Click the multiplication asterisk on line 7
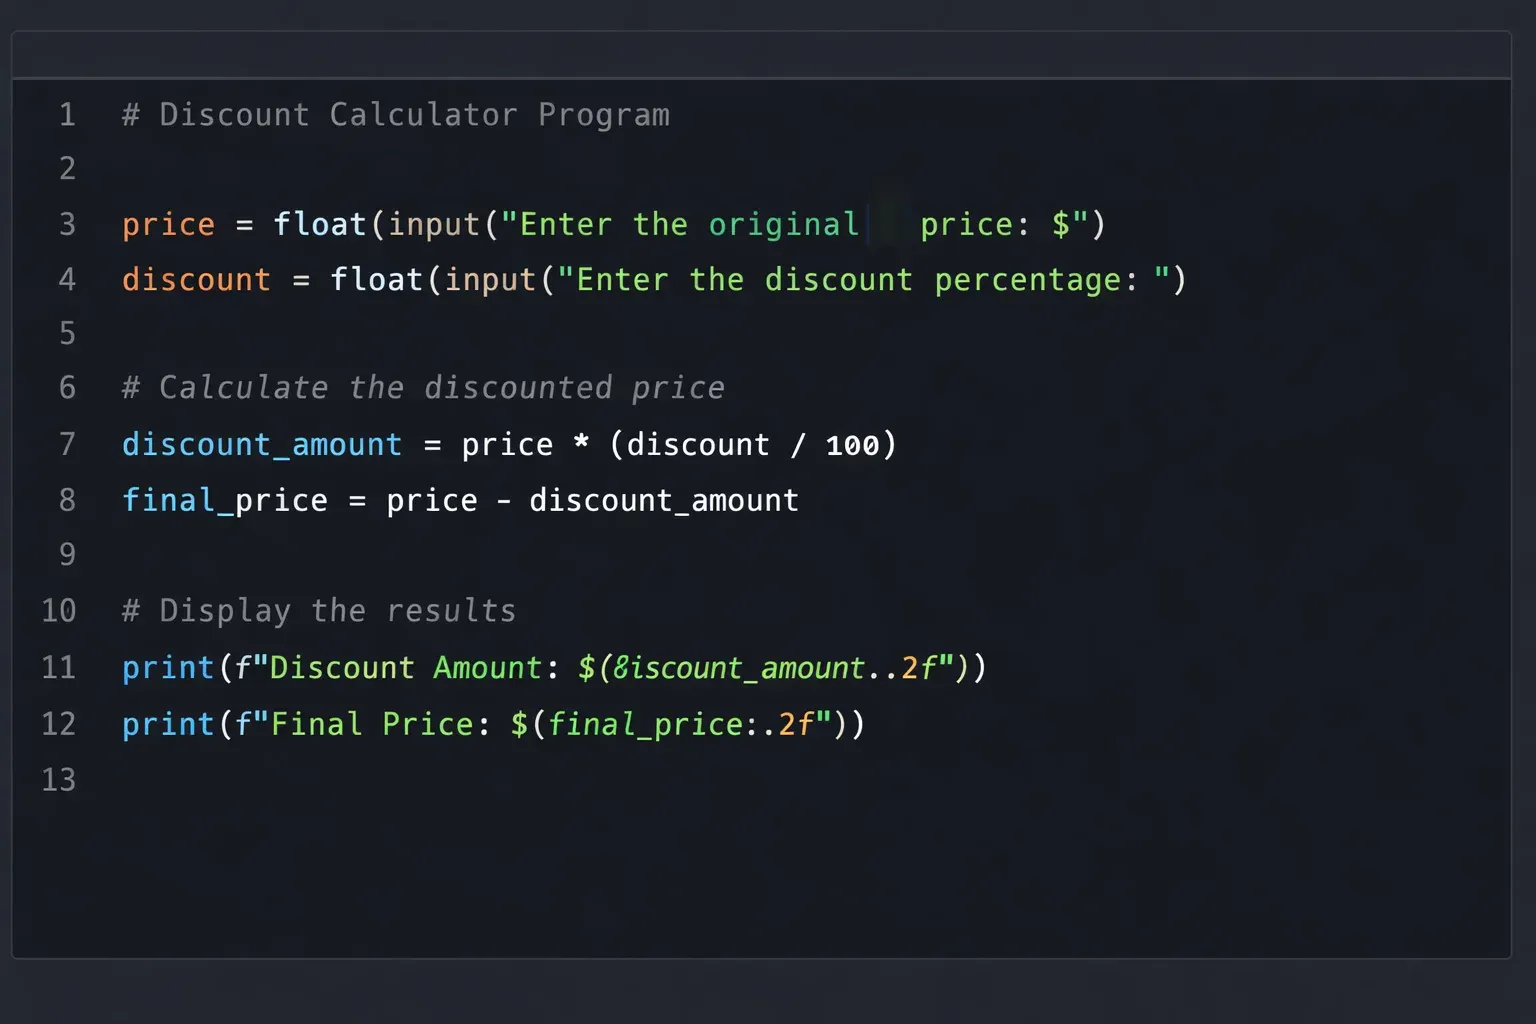 pyautogui.click(x=581, y=443)
